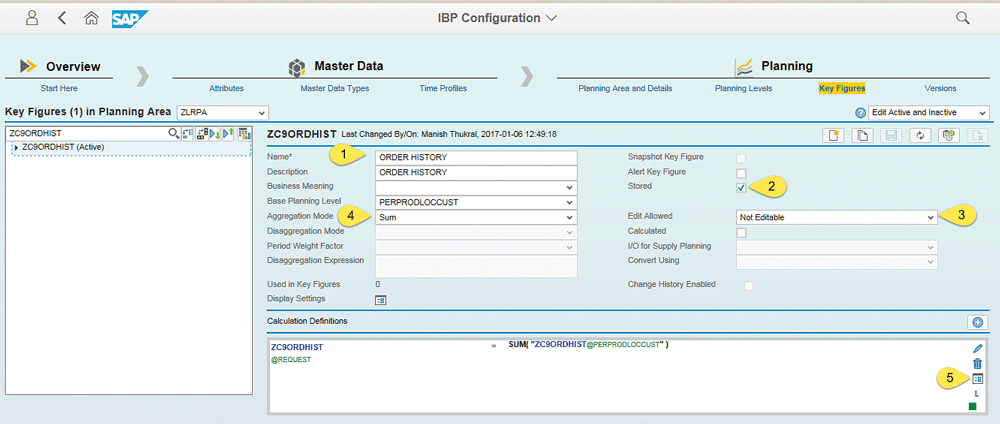This screenshot has width=1000, height=424.
Task: Click the disabled save disk icon
Action: [890, 135]
